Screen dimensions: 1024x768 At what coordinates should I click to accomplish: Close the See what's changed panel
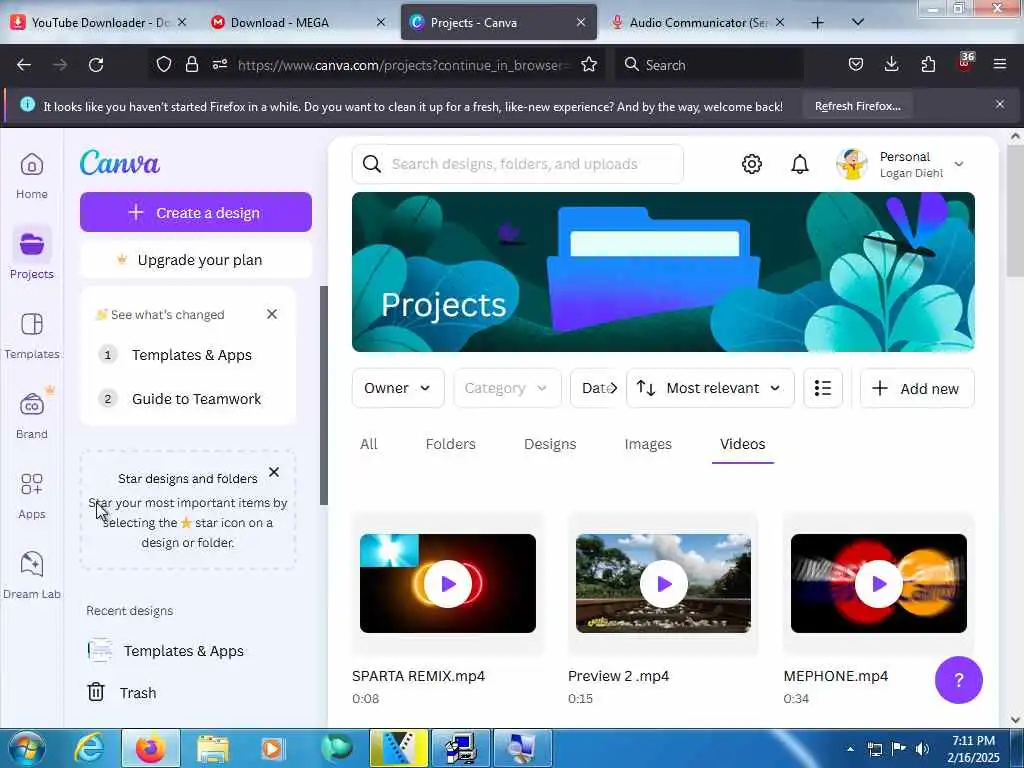tap(272, 314)
